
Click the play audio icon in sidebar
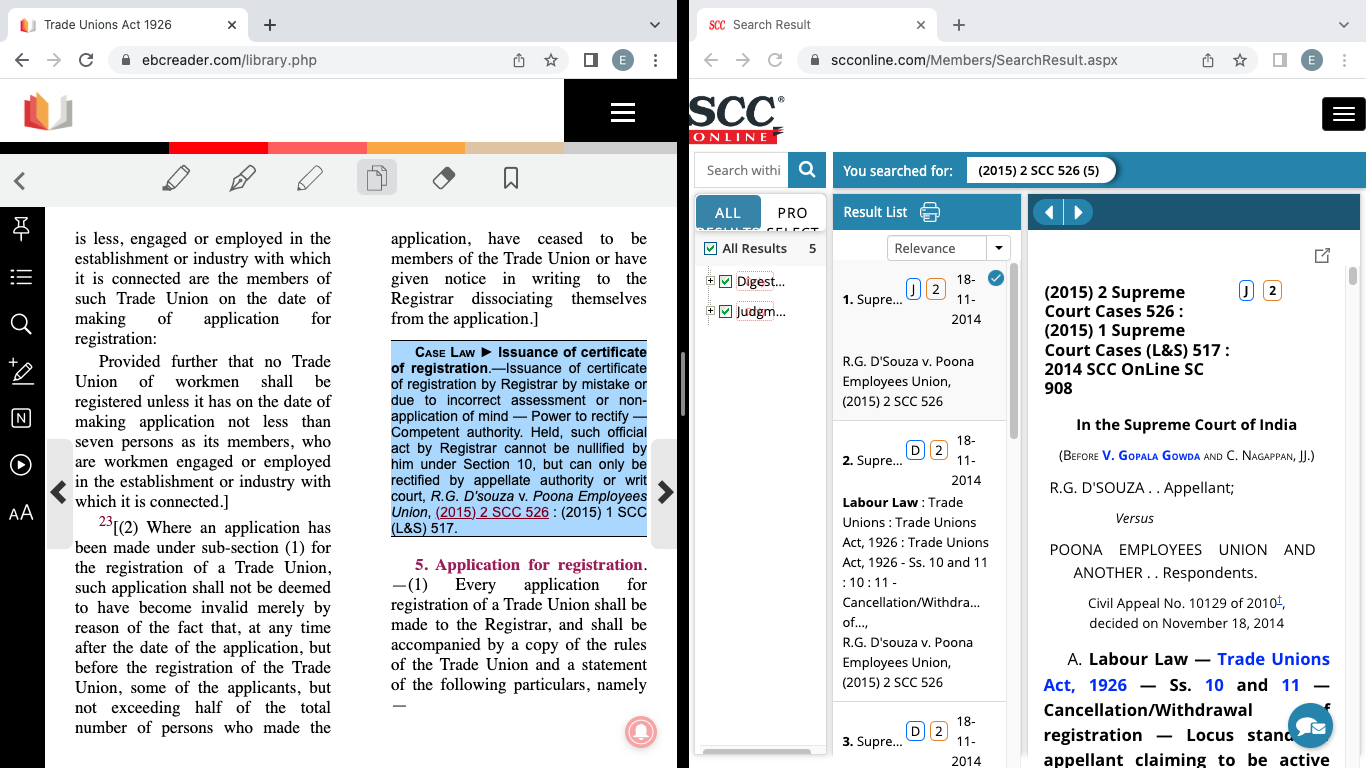(21, 465)
